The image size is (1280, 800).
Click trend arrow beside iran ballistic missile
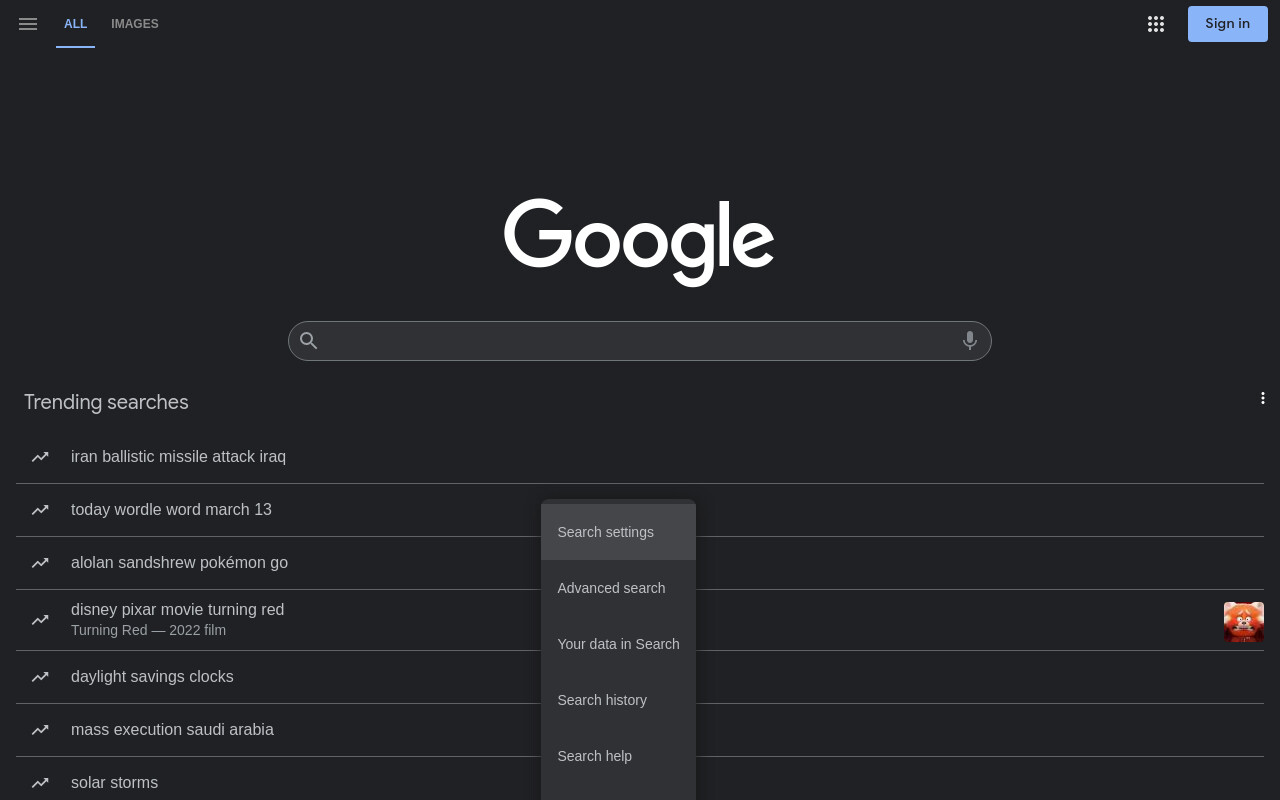(x=40, y=457)
